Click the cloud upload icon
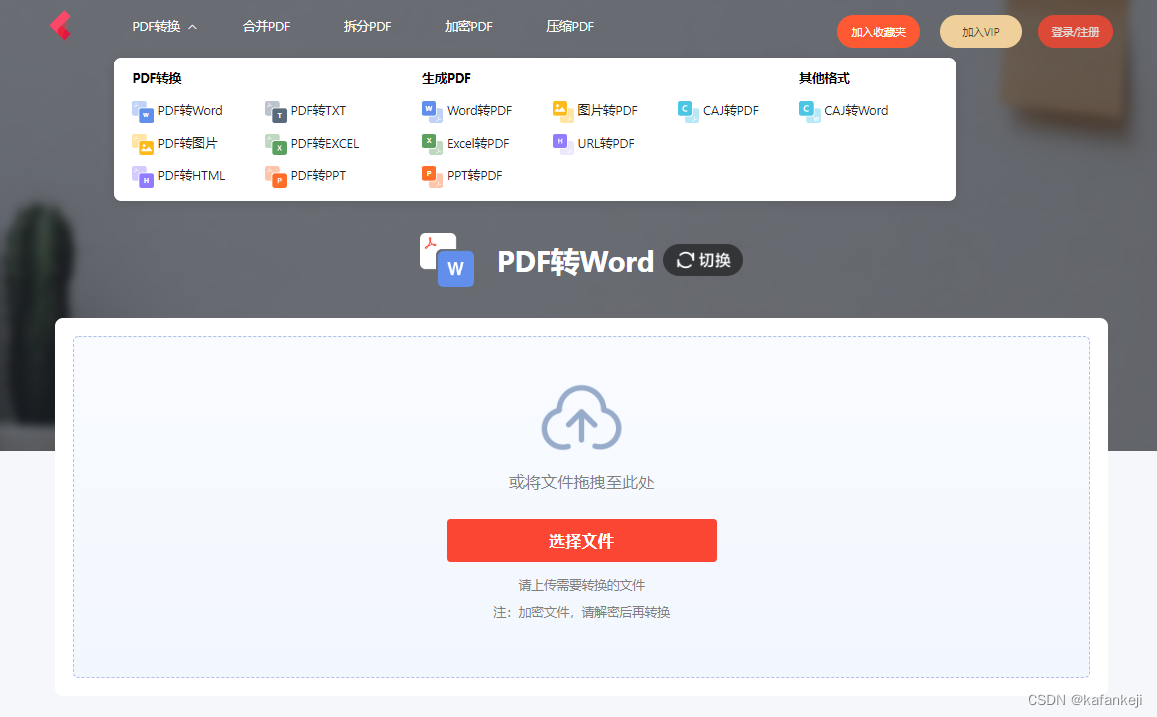This screenshot has width=1157, height=717. 581,418
